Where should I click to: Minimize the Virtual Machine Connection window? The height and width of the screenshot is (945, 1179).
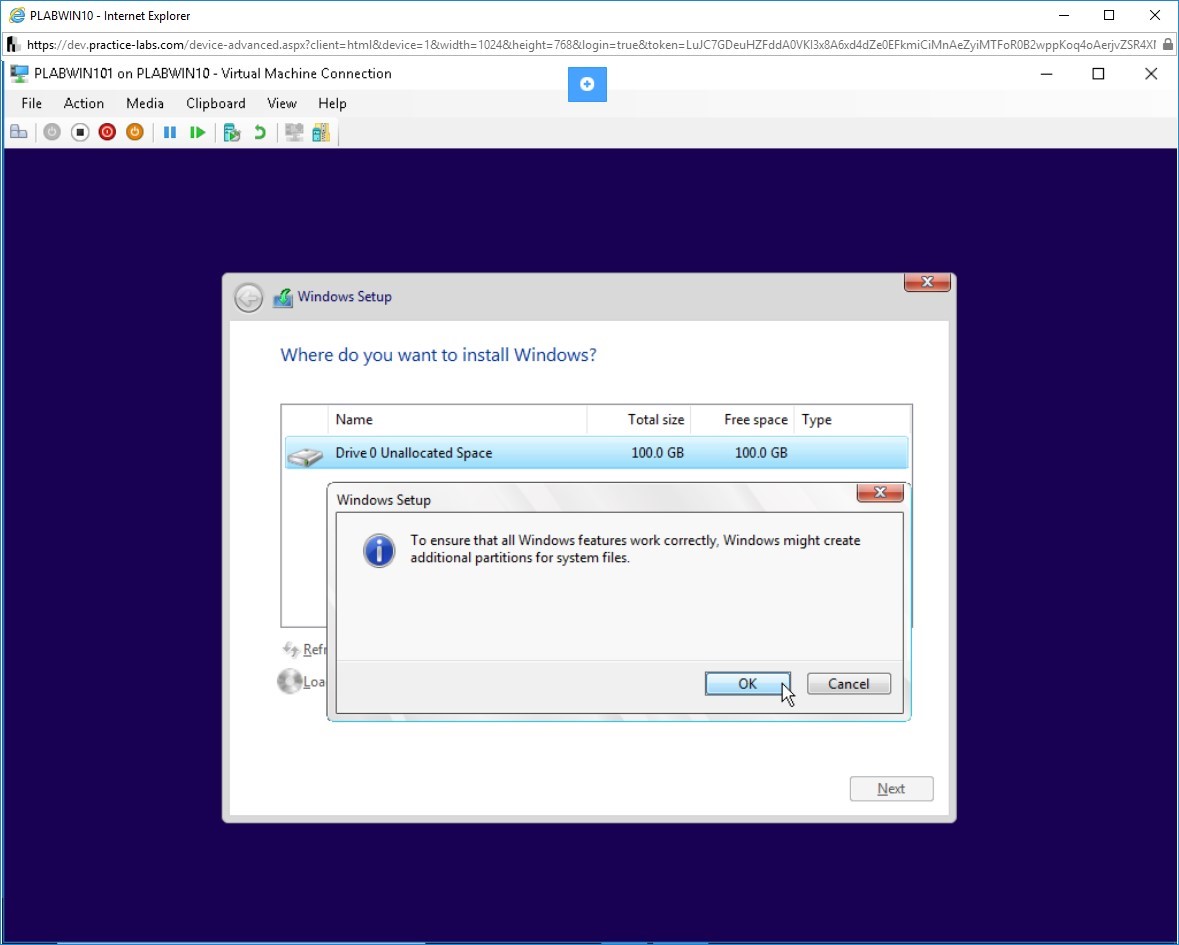(x=1046, y=74)
